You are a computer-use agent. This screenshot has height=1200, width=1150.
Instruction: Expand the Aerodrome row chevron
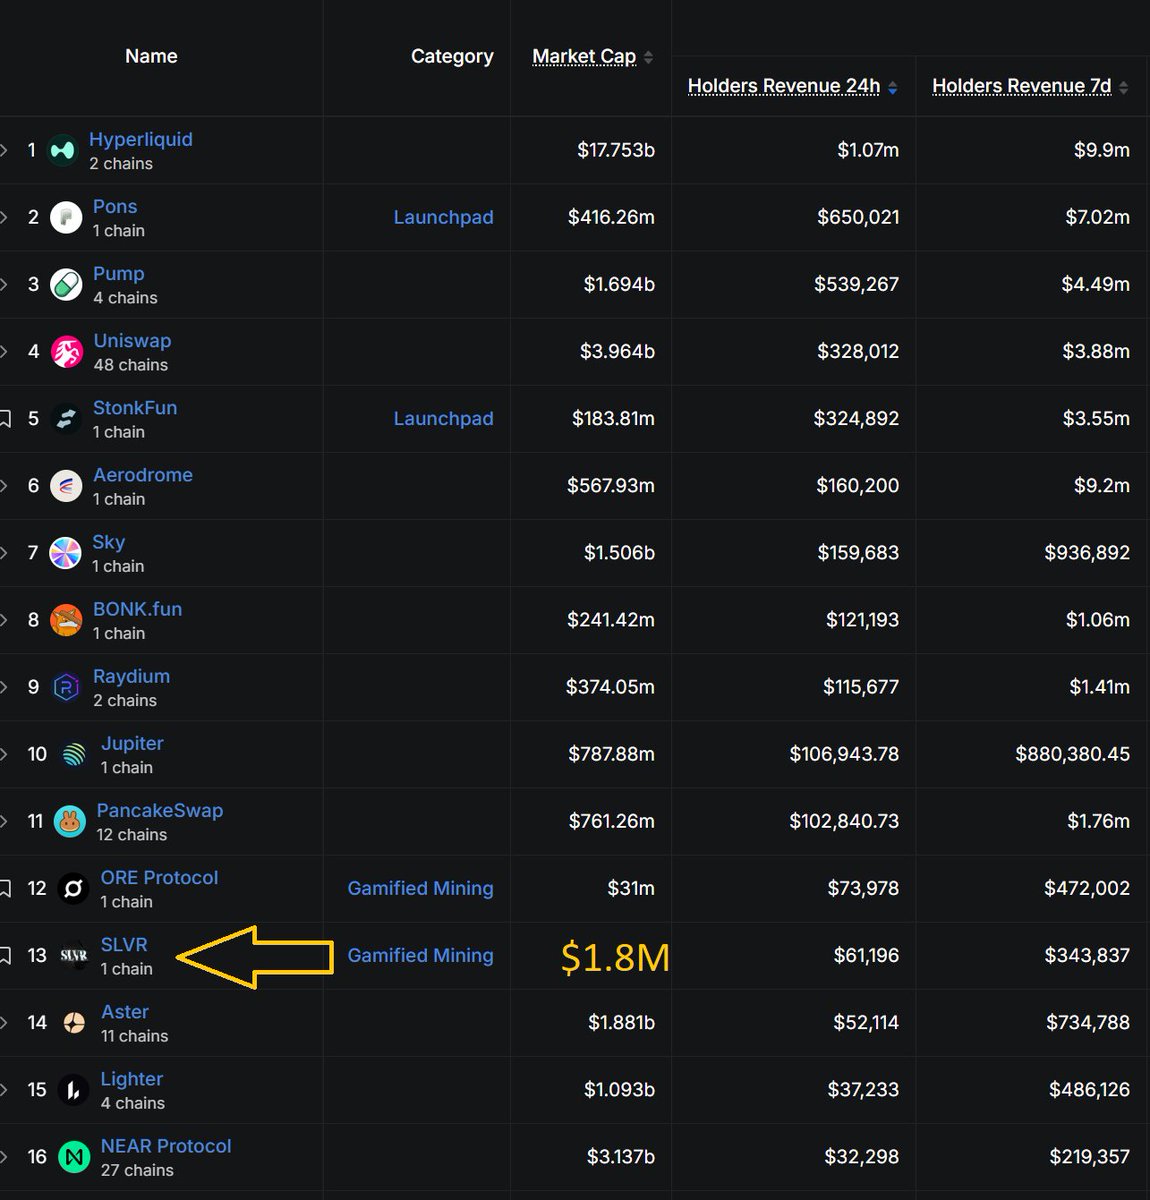[4, 485]
